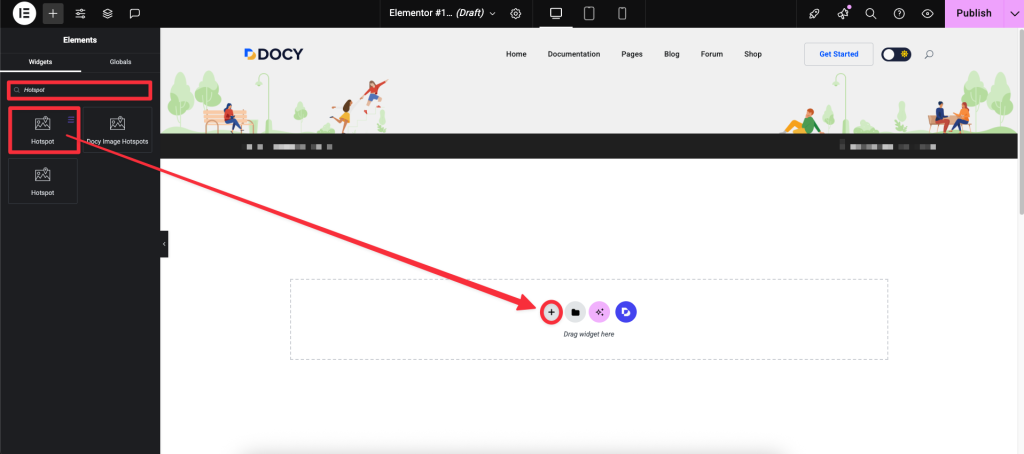
Task: Open the Add Element plus button in top bar
Action: (53, 14)
